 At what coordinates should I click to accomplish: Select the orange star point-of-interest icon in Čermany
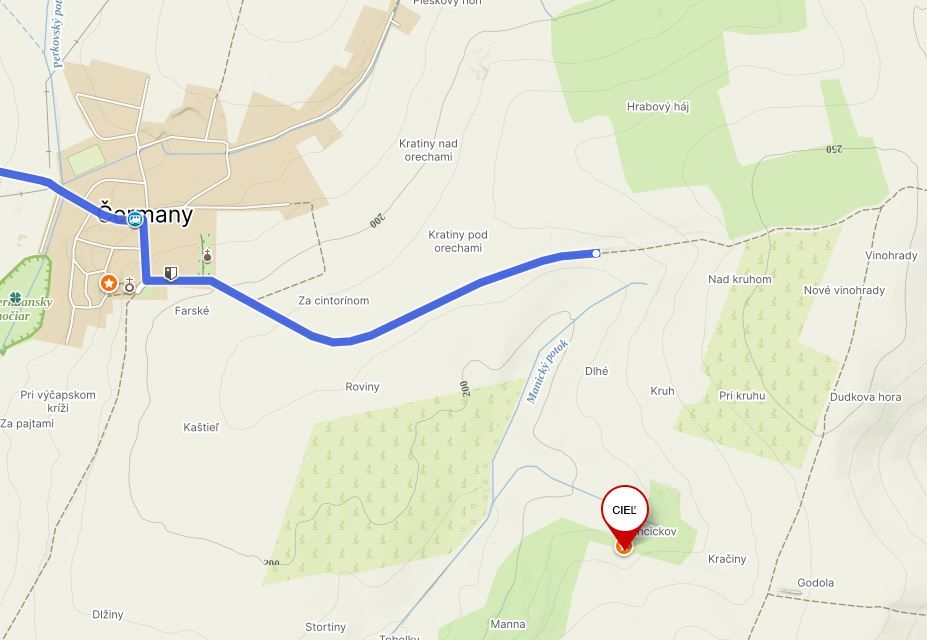pos(108,282)
